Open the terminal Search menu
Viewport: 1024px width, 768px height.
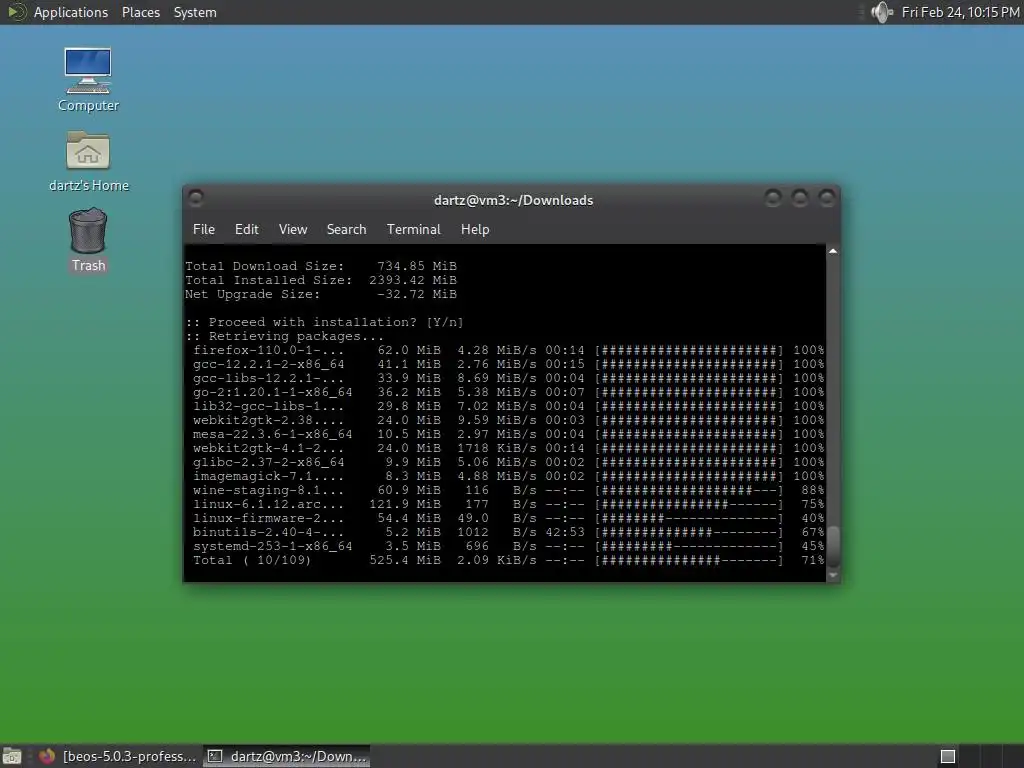click(346, 229)
